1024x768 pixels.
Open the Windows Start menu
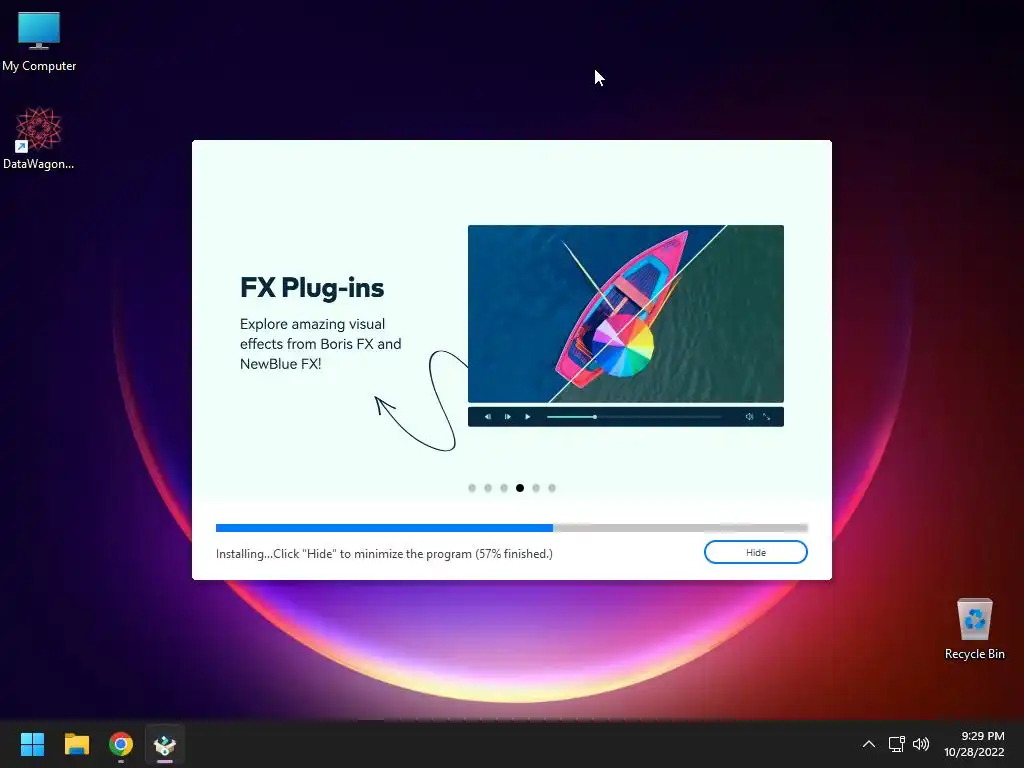tap(32, 744)
